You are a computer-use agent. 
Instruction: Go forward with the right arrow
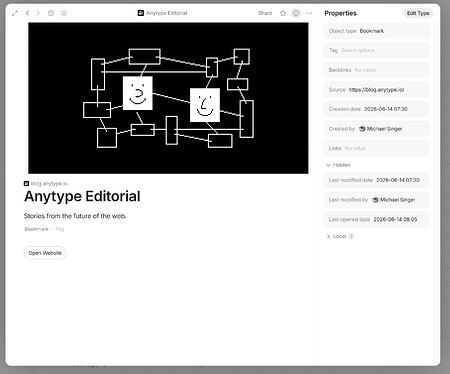38,13
